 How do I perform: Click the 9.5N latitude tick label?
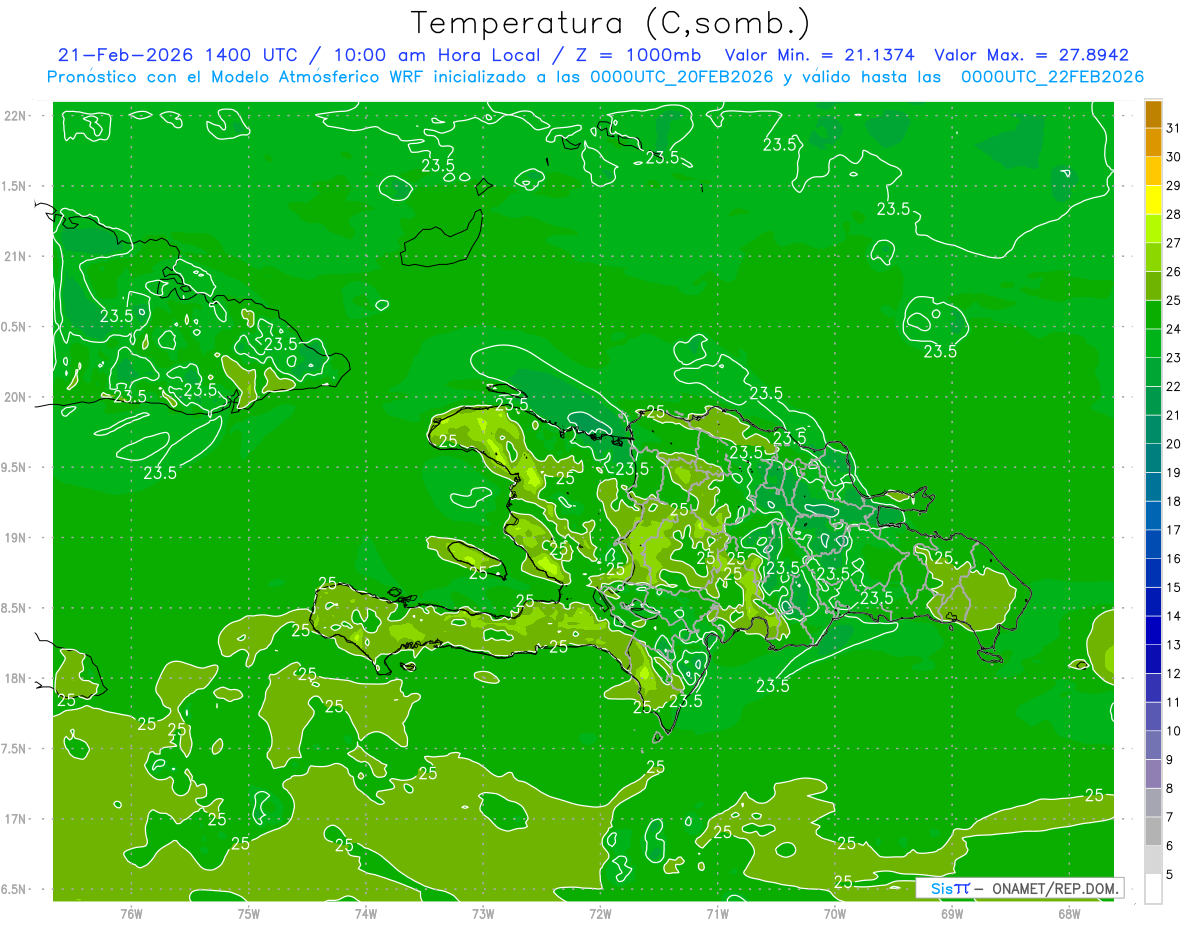(12, 468)
